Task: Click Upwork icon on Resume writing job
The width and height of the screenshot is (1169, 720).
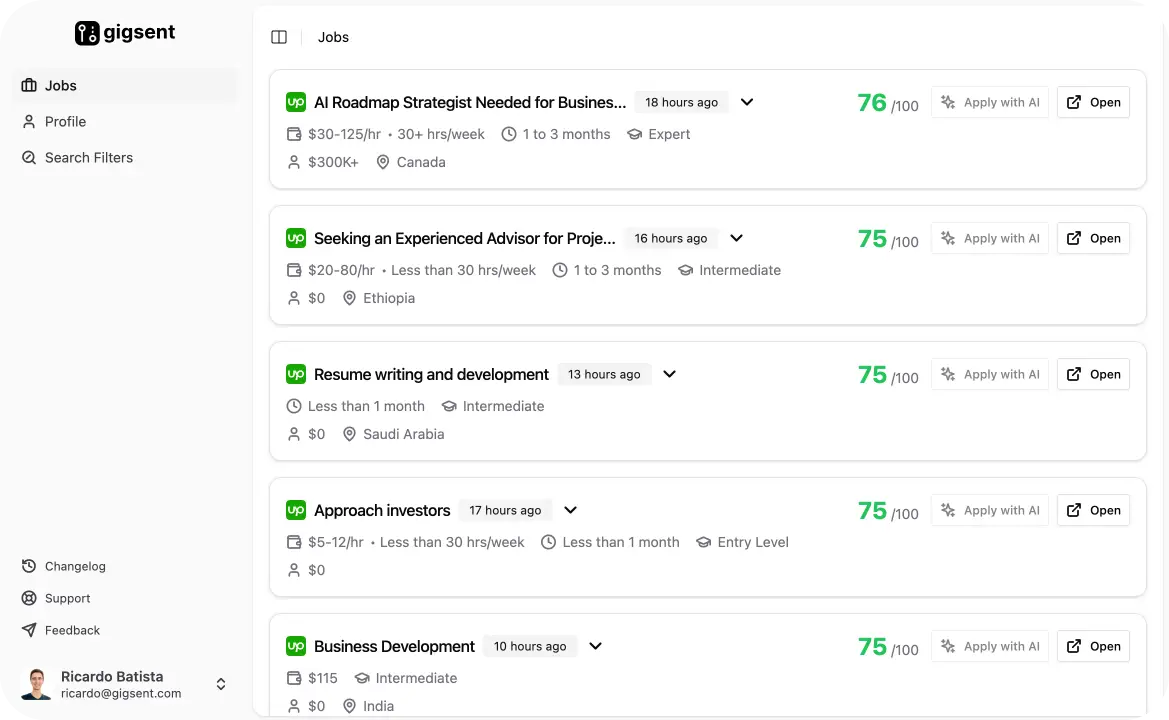Action: click(296, 374)
